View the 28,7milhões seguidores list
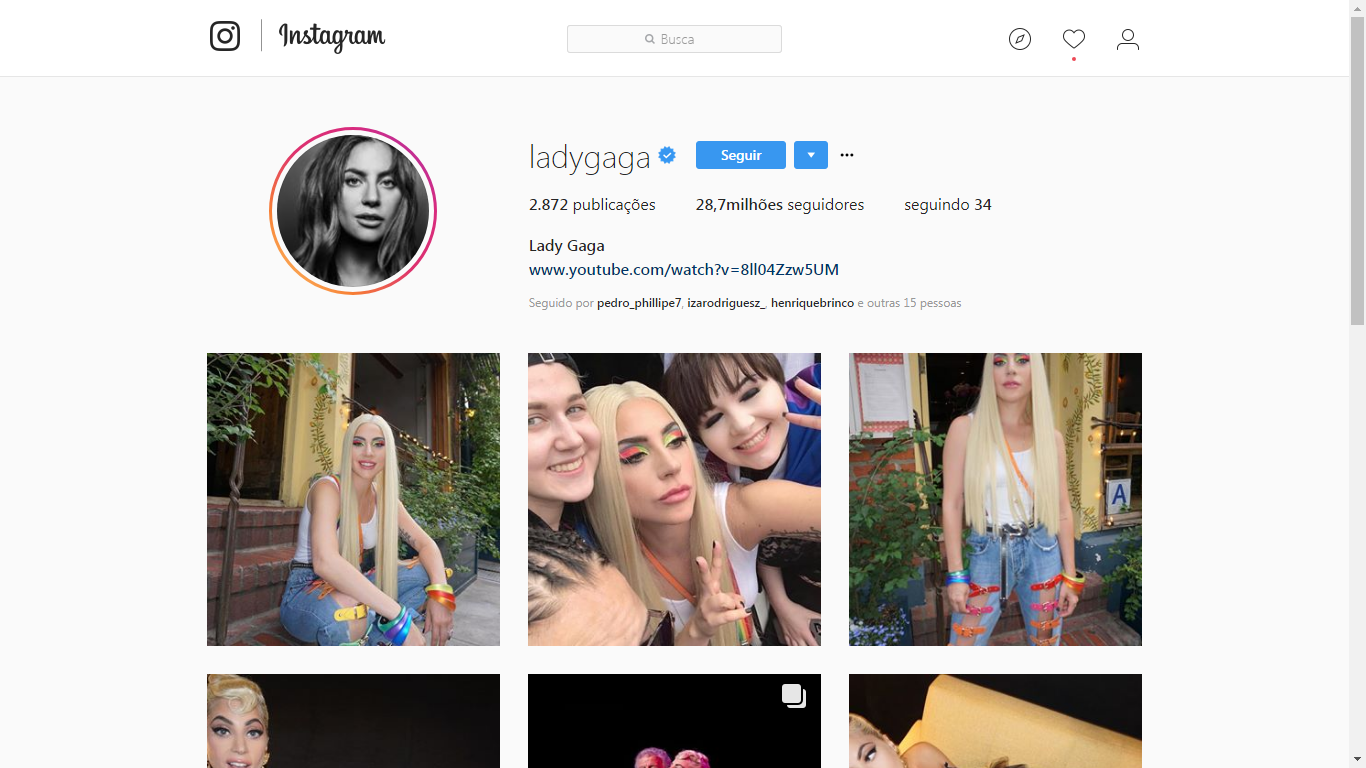Viewport: 1366px width, 768px height. tap(780, 204)
